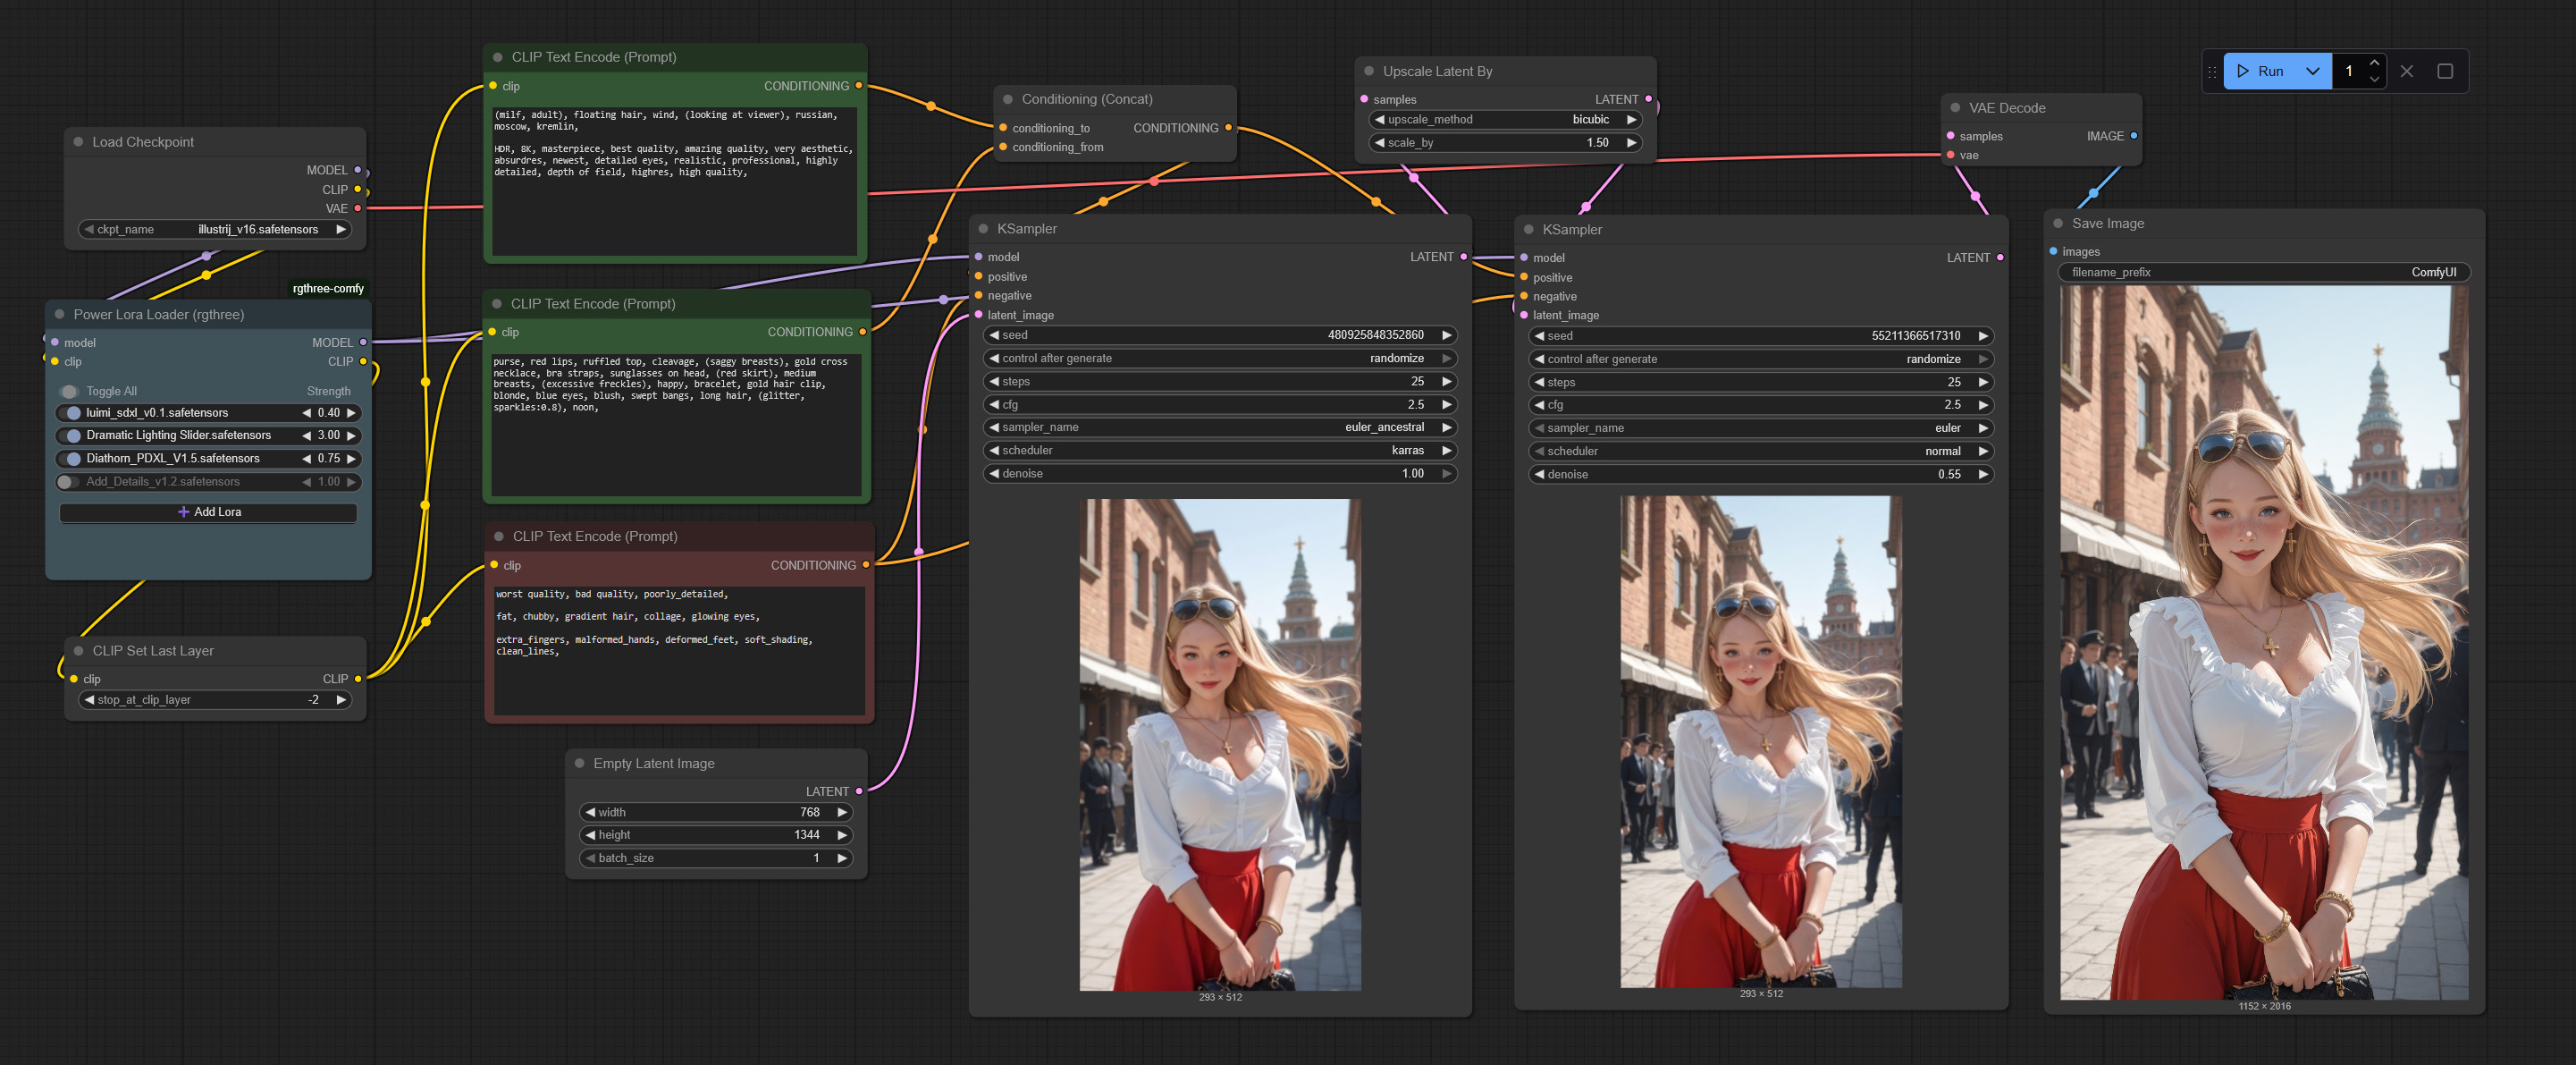Collapse the second KSampler node

[x=1529, y=230]
